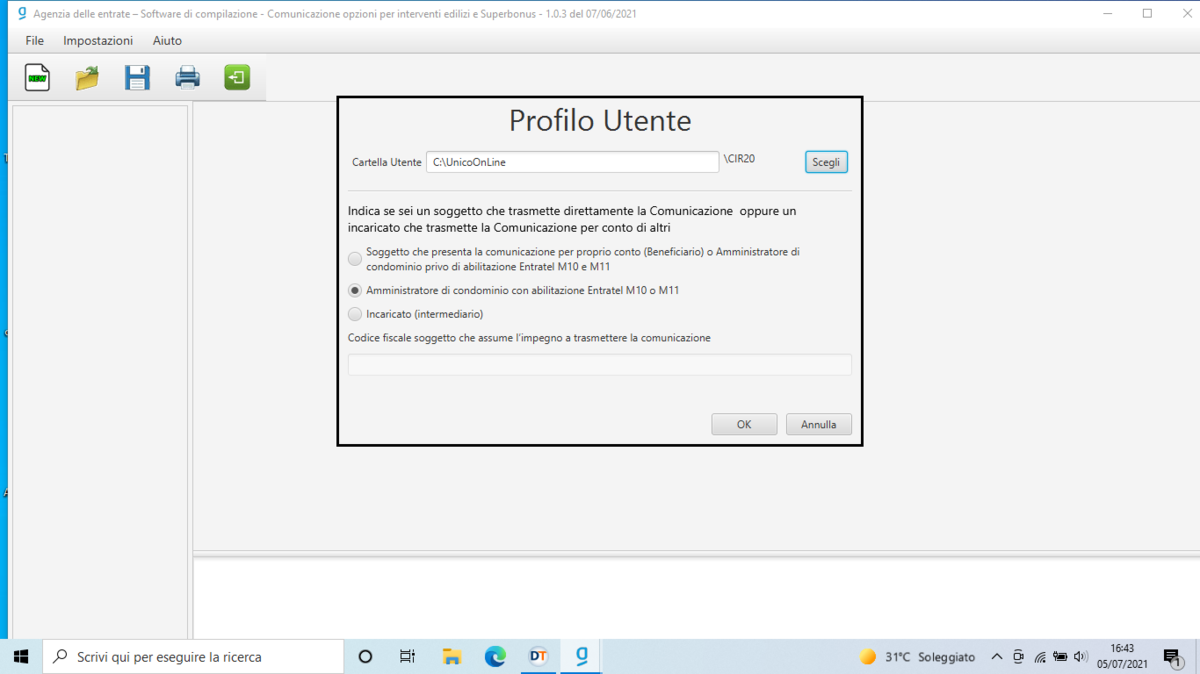Viewport: 1200px width, 674px height.
Task: Print the communication form
Action: pos(187,77)
